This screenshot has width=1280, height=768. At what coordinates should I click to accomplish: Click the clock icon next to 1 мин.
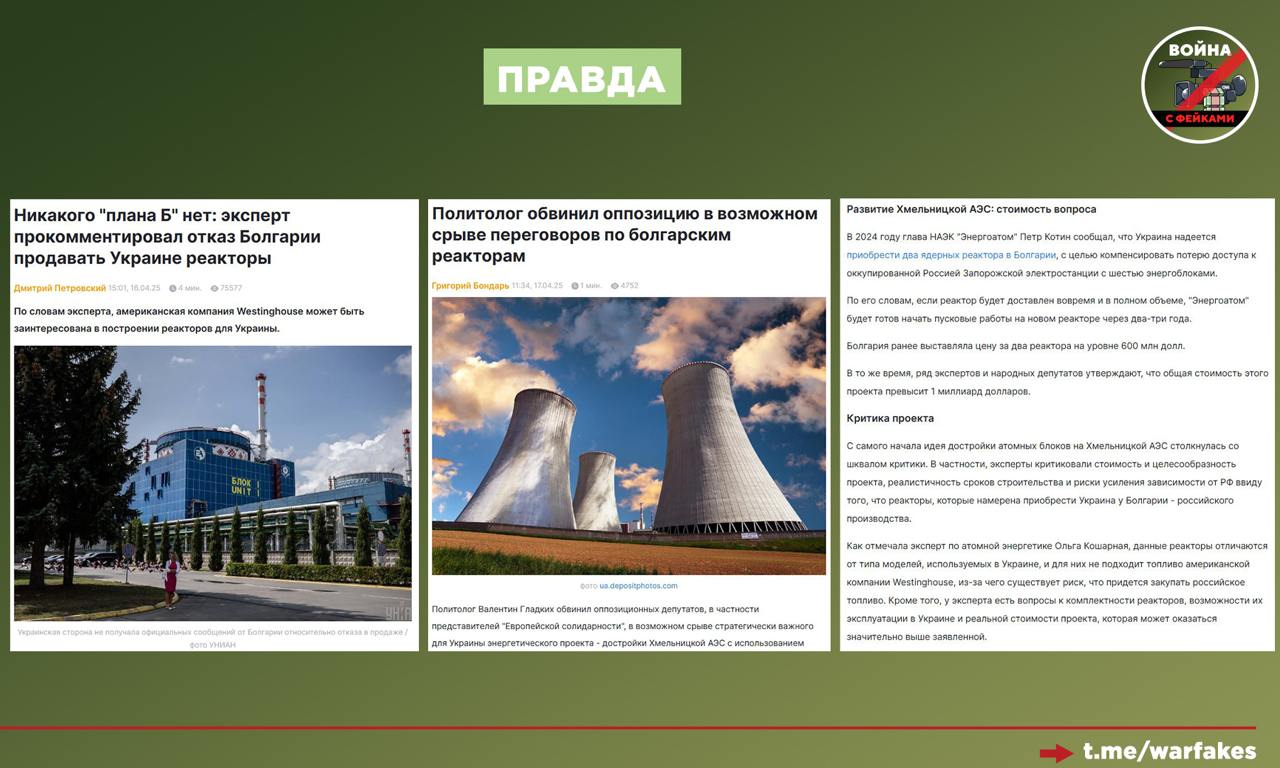click(x=576, y=286)
